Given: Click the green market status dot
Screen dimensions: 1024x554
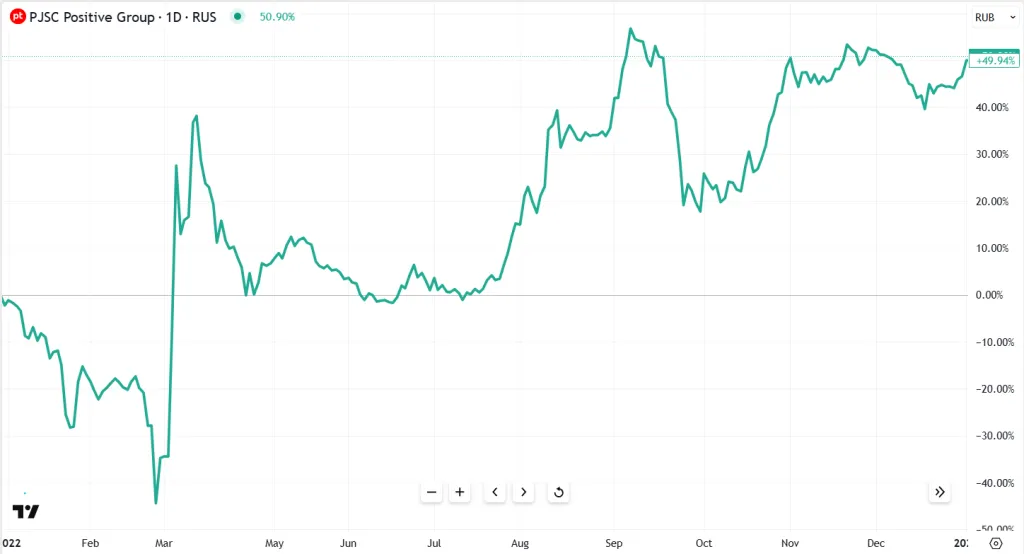Looking at the screenshot, I should (x=236, y=17).
